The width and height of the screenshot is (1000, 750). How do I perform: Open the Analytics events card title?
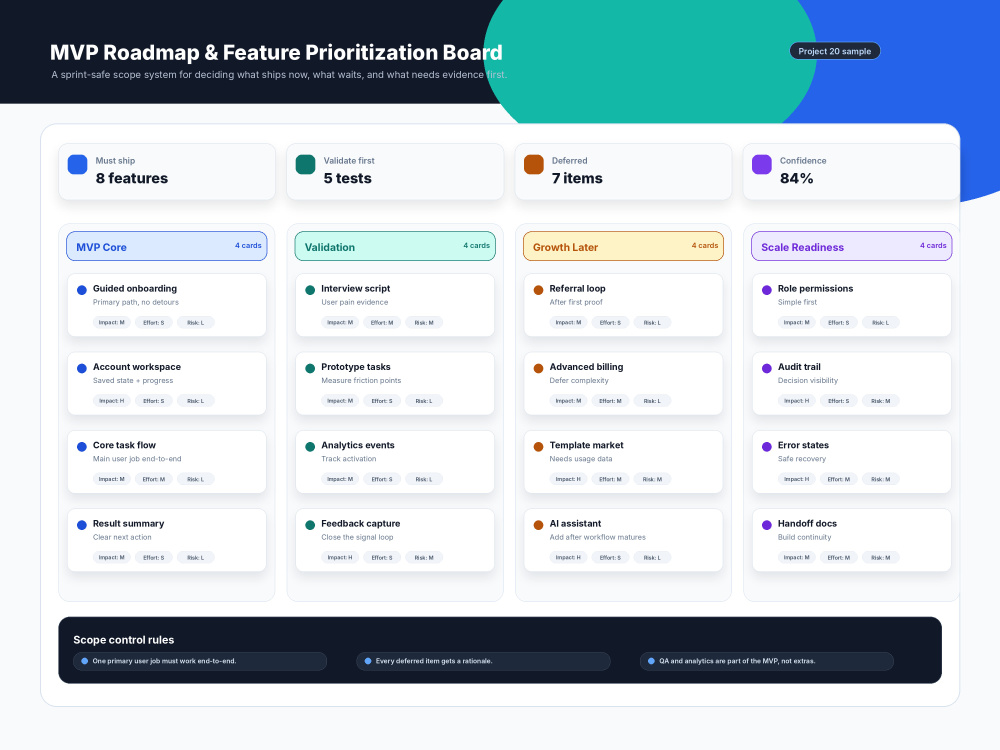click(x=358, y=445)
